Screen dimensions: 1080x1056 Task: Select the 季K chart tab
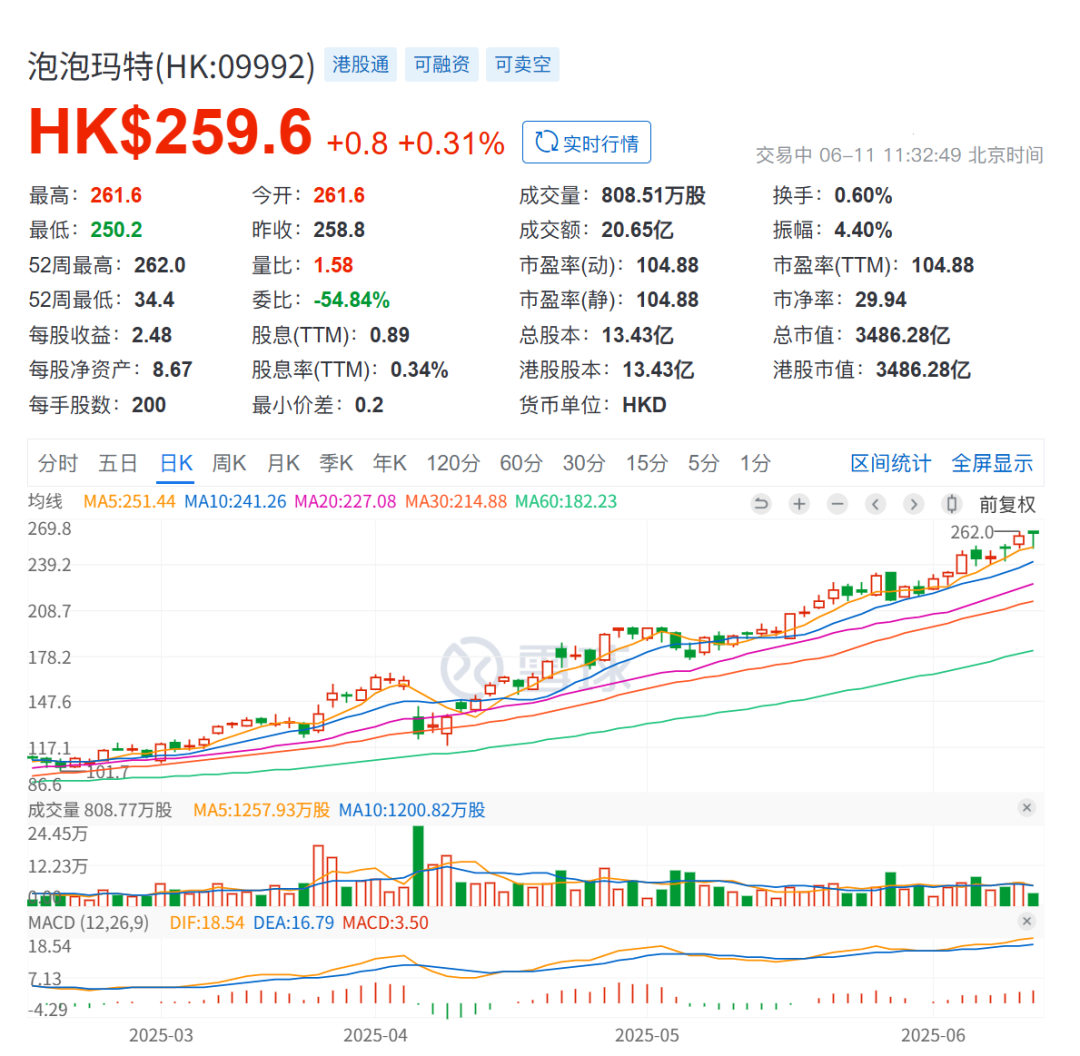336,463
